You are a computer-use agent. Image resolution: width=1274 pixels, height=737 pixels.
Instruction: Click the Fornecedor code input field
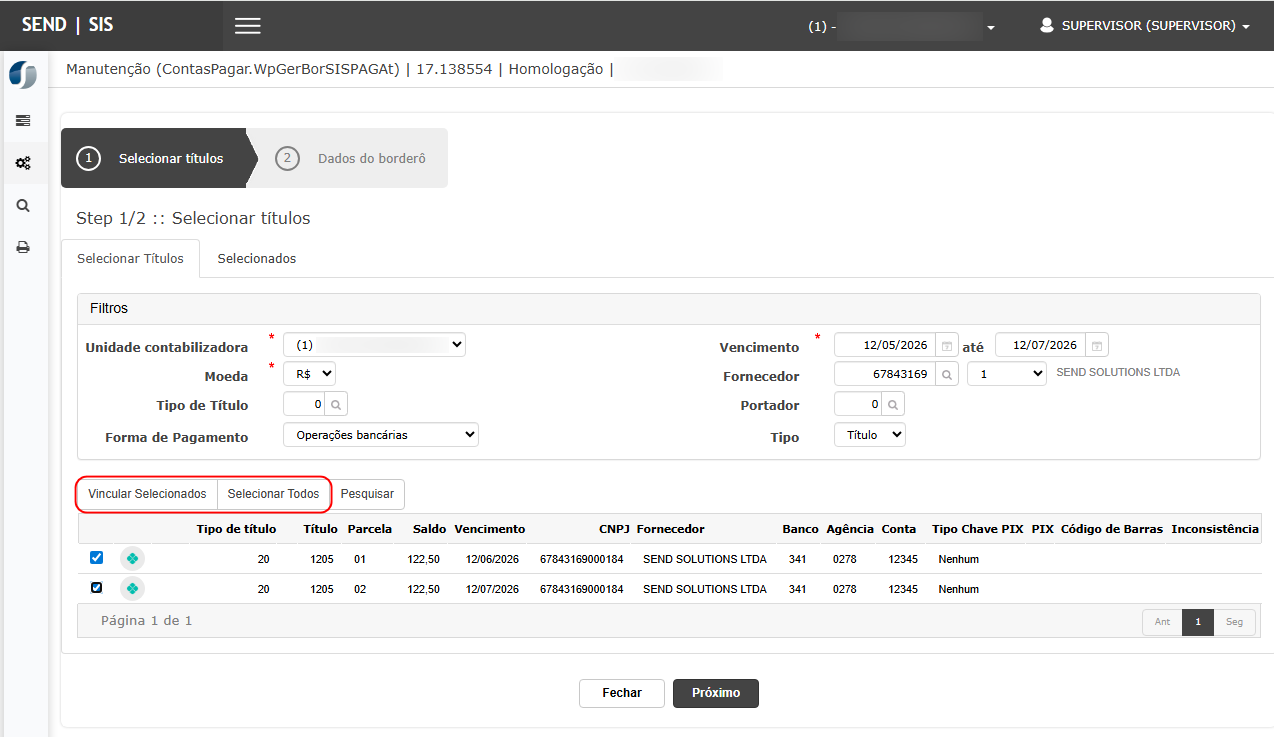click(x=885, y=374)
